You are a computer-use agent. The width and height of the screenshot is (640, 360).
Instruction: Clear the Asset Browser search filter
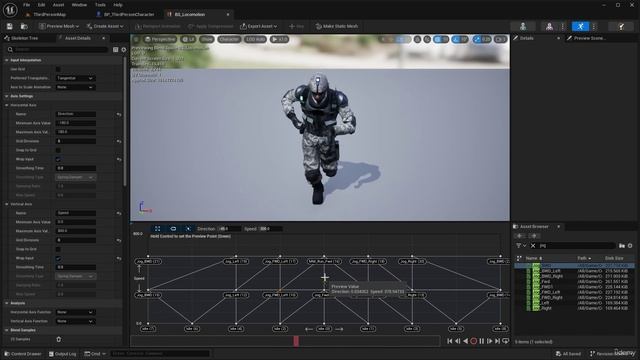point(533,246)
